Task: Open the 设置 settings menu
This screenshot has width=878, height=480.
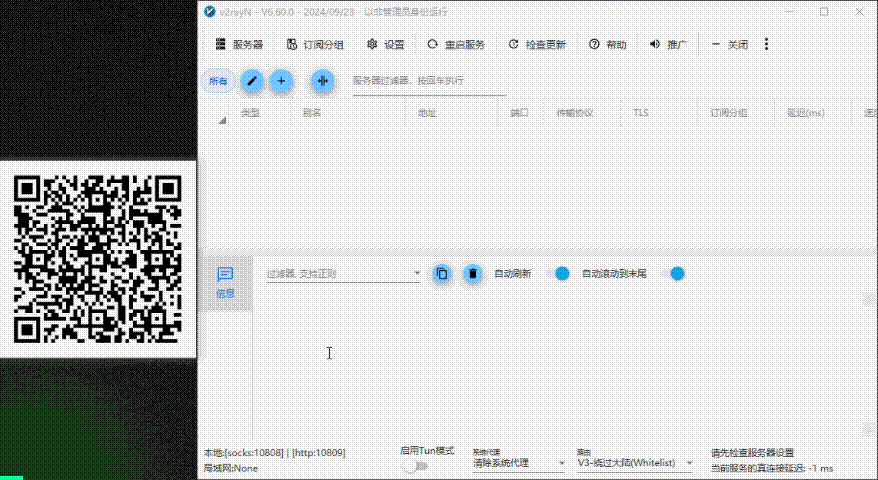Action: pos(385,45)
